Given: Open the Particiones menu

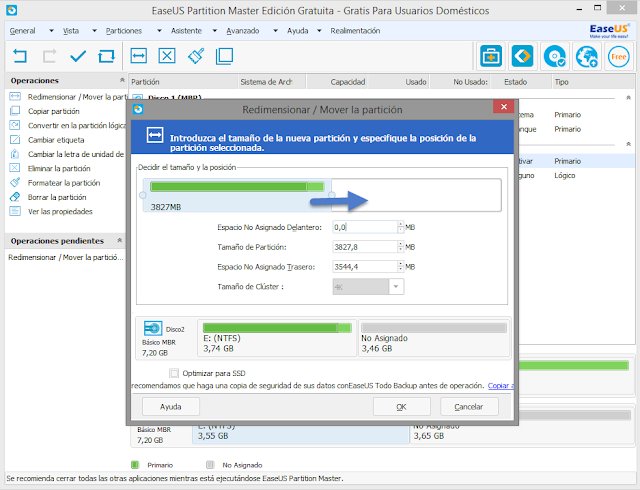Looking at the screenshot, I should [124, 31].
